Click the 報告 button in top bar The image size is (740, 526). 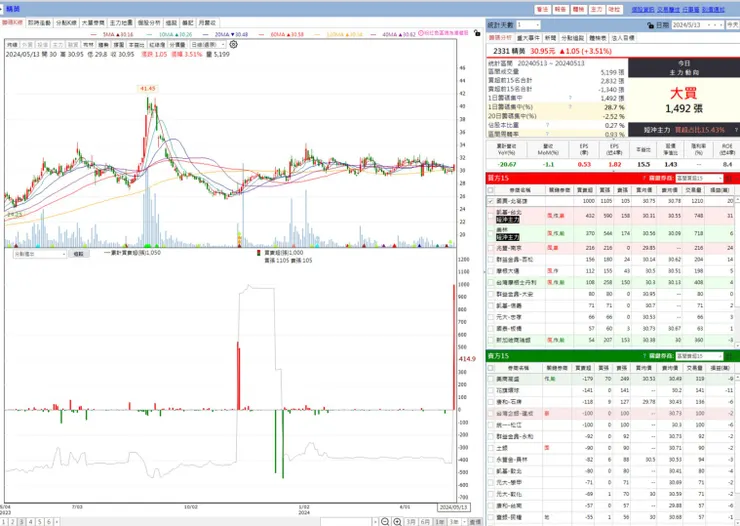[x=560, y=9]
